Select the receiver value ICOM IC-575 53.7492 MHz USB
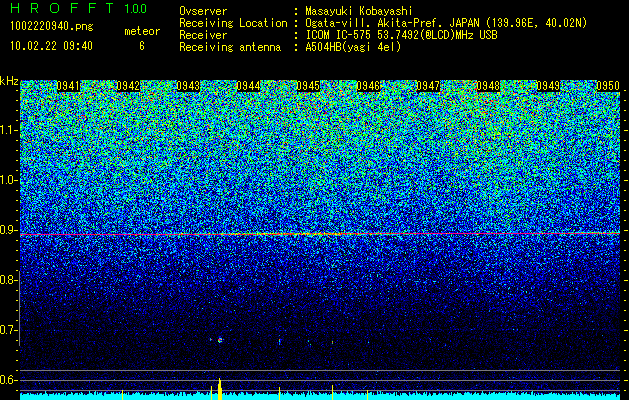 (x=401, y=35)
